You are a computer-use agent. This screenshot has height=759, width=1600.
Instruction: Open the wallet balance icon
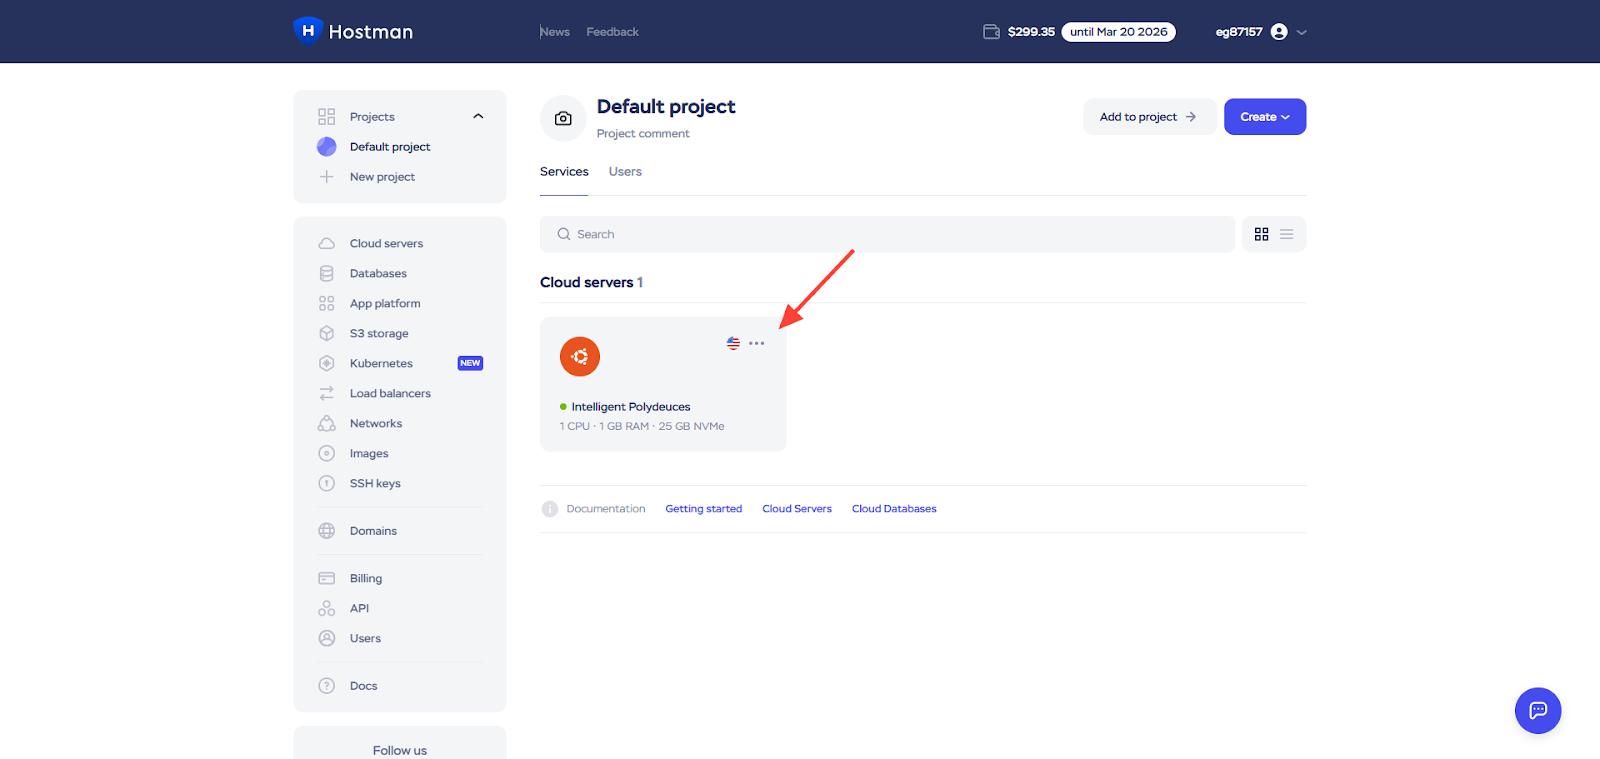(x=991, y=32)
